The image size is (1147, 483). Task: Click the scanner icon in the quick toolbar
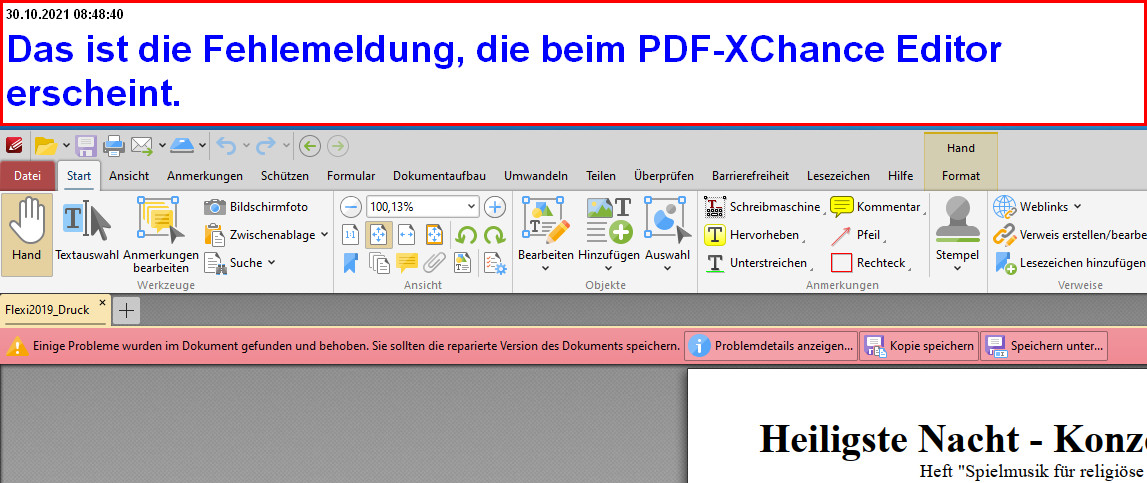[181, 146]
